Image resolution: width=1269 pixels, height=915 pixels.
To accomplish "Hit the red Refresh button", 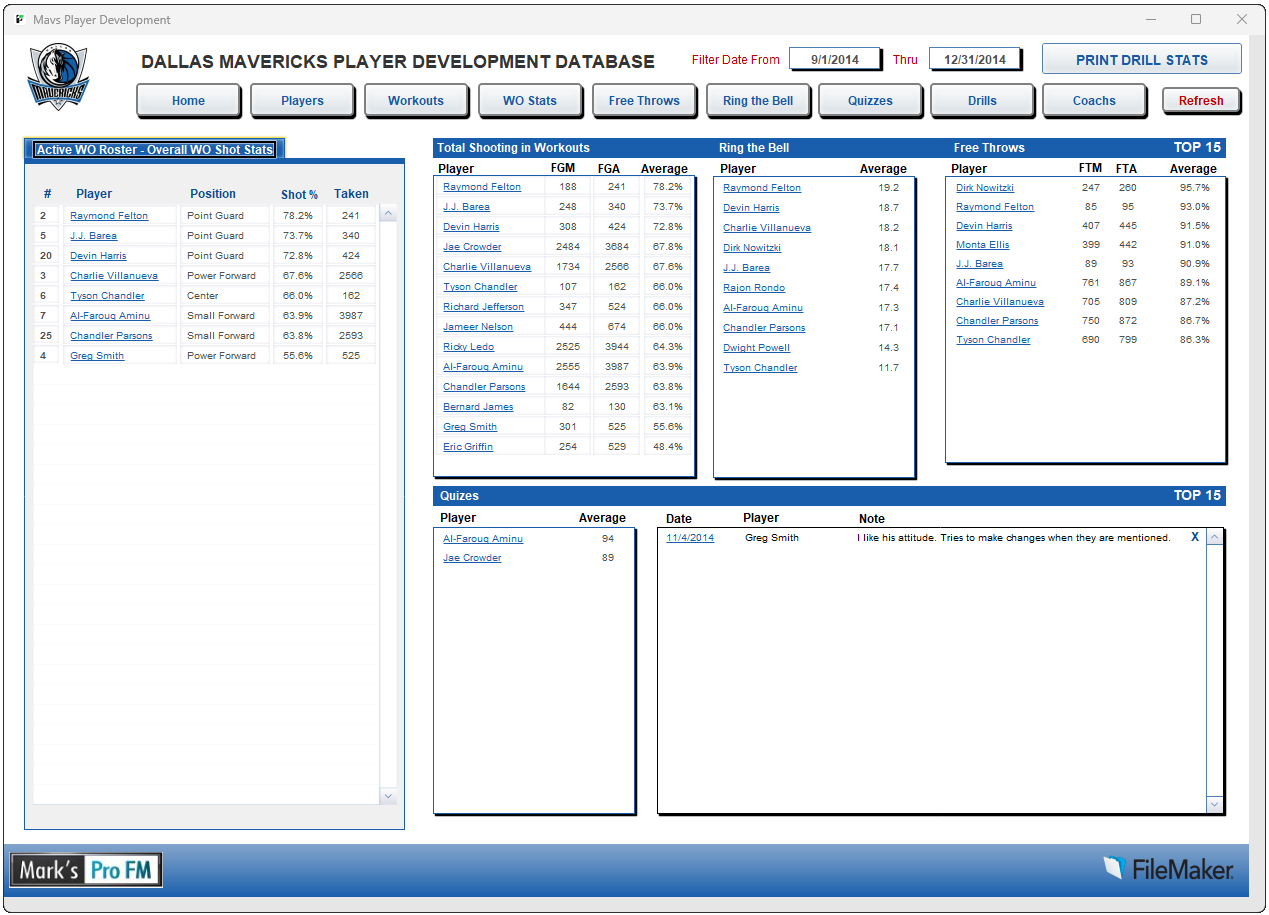I will point(1200,101).
